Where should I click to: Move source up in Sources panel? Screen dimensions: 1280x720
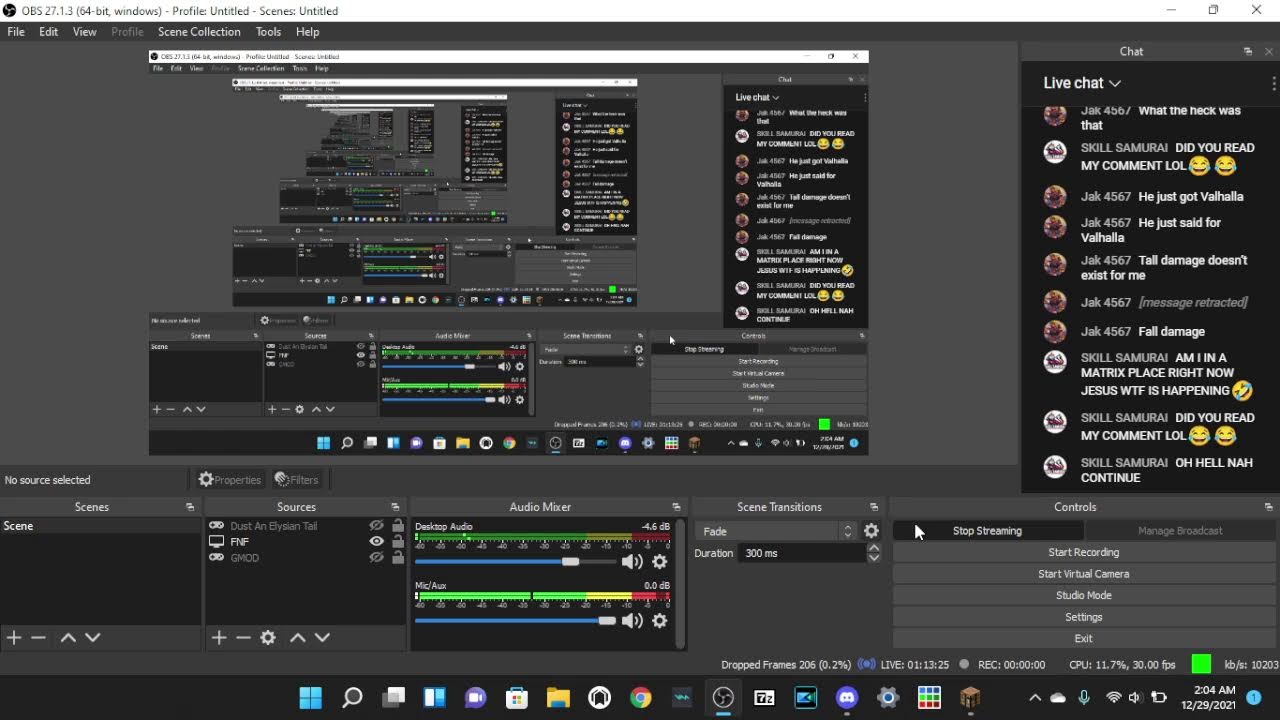tap(297, 637)
